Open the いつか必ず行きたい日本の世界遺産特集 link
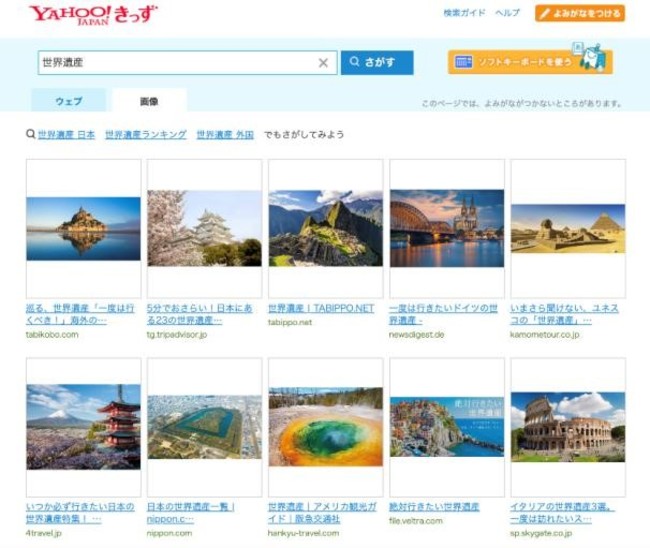 (x=80, y=513)
